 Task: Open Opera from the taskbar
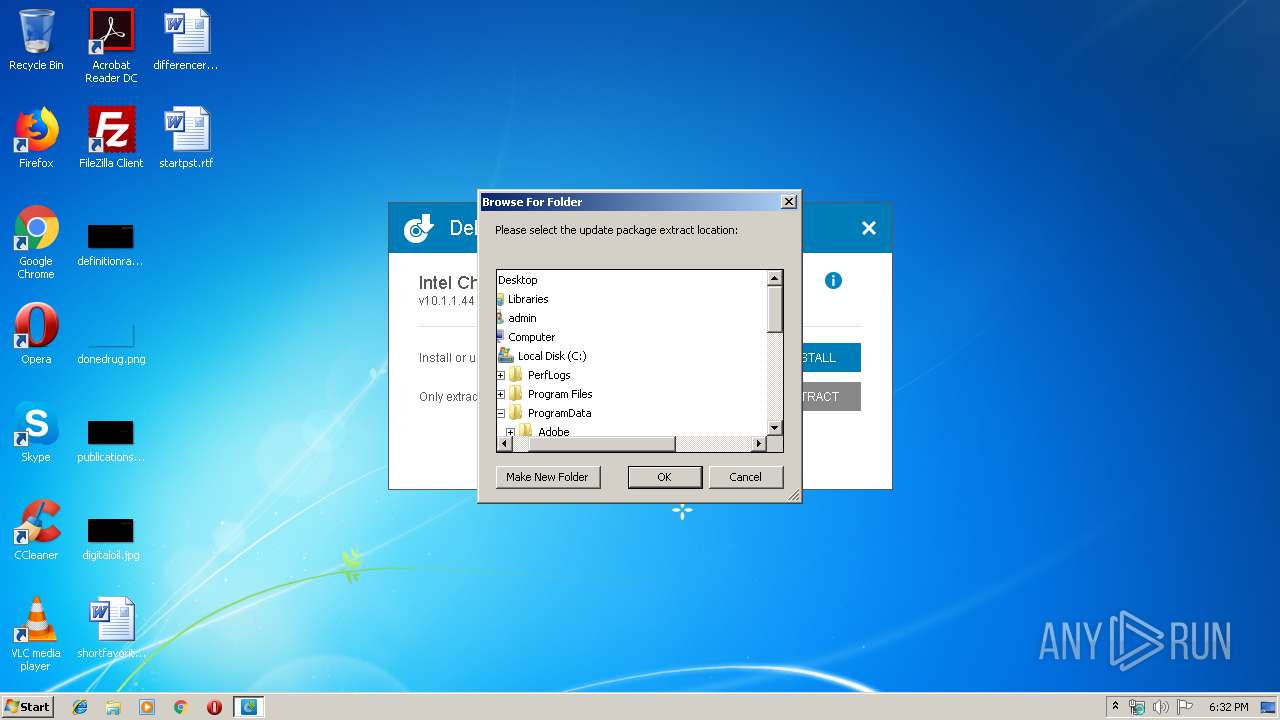pyautogui.click(x=214, y=707)
